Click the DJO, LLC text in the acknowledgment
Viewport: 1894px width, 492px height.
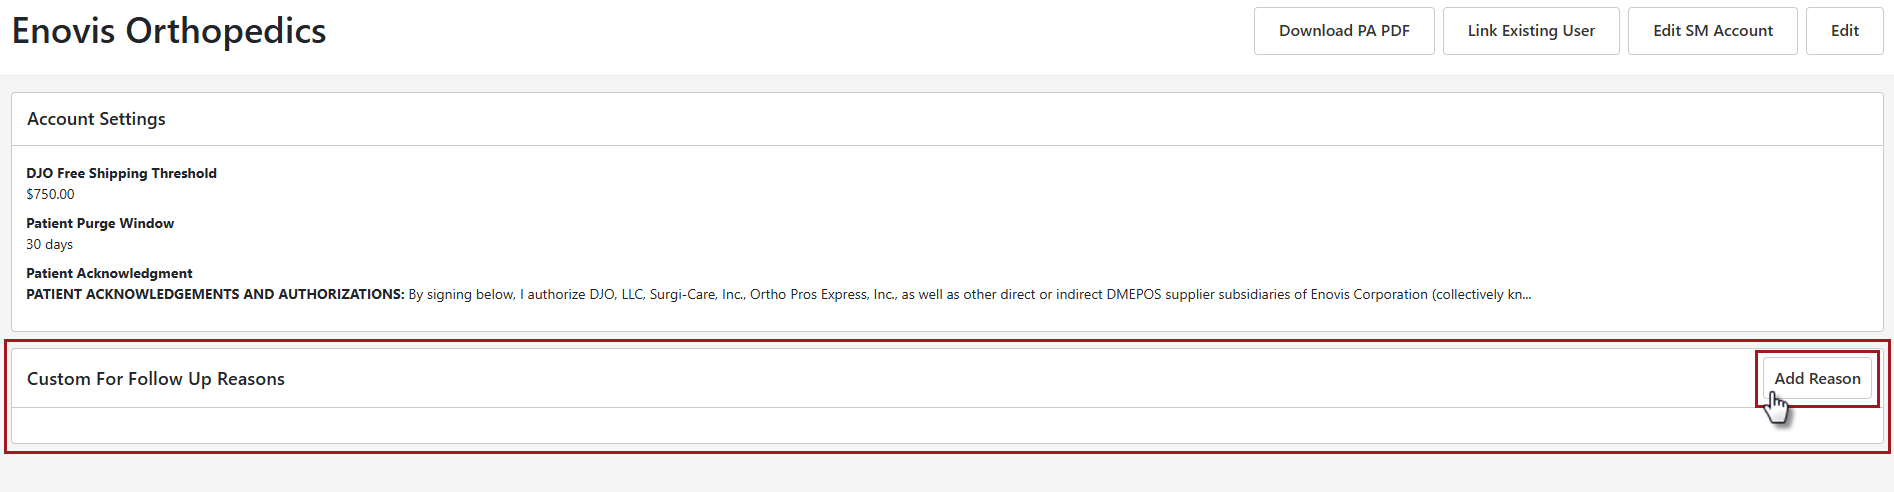click(x=615, y=294)
